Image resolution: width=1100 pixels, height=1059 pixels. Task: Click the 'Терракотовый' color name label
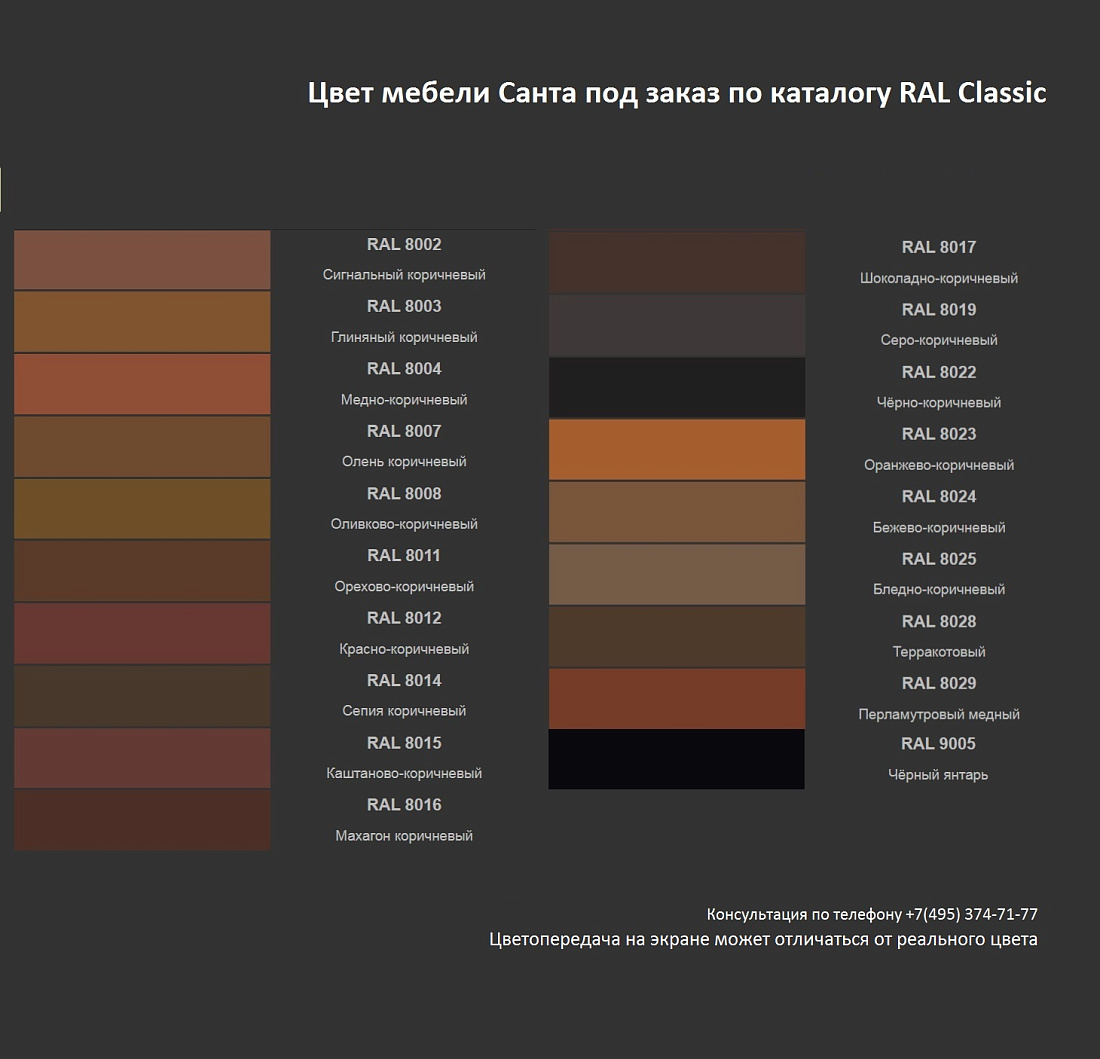[939, 652]
